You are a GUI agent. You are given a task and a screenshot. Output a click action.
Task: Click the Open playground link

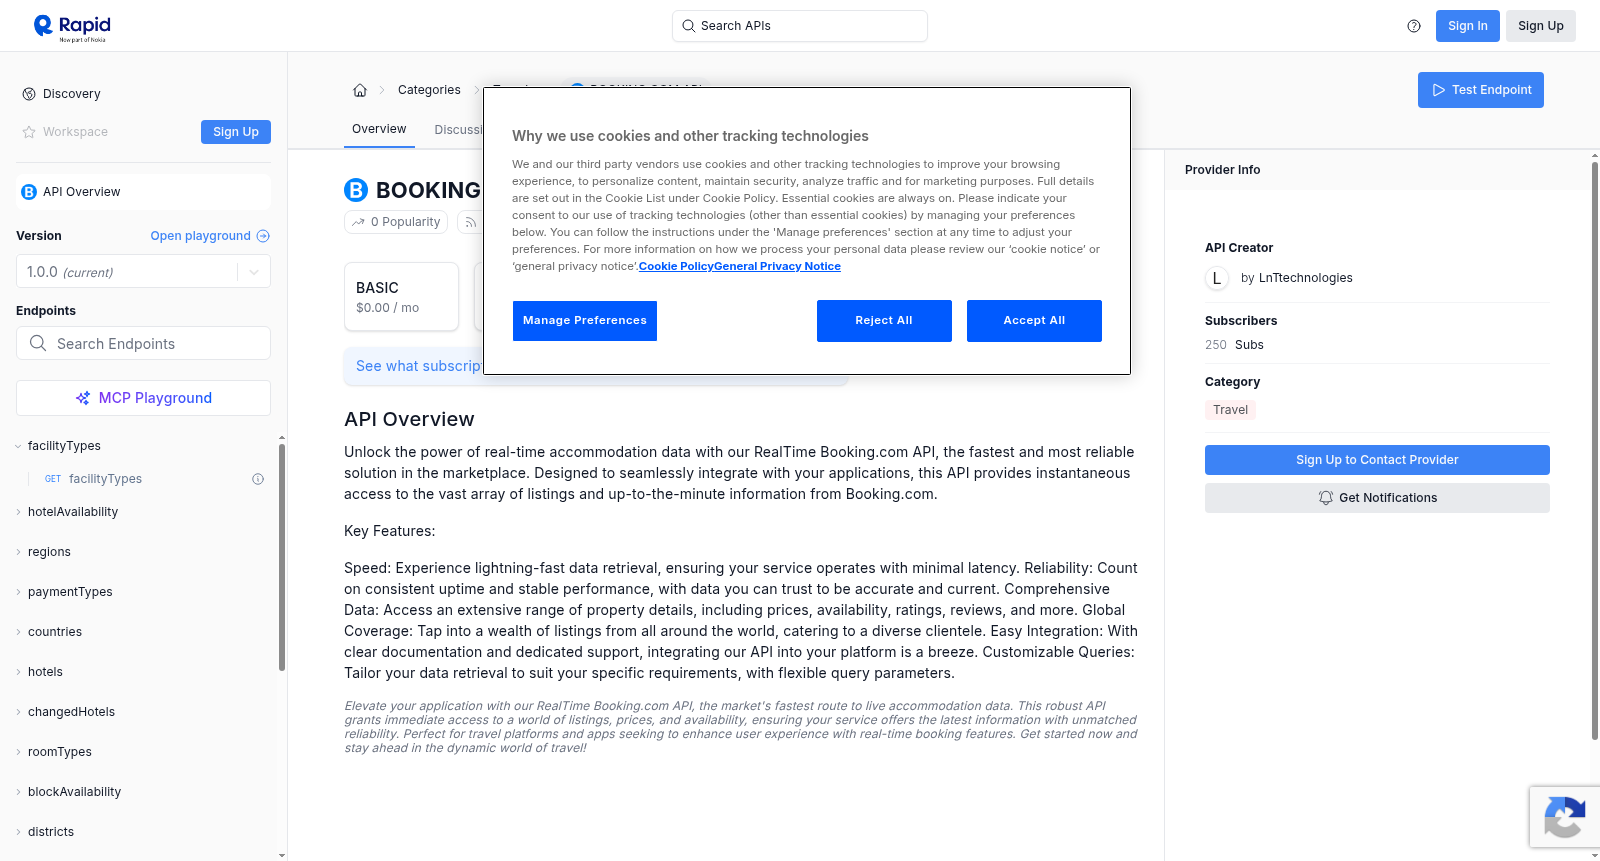210,236
